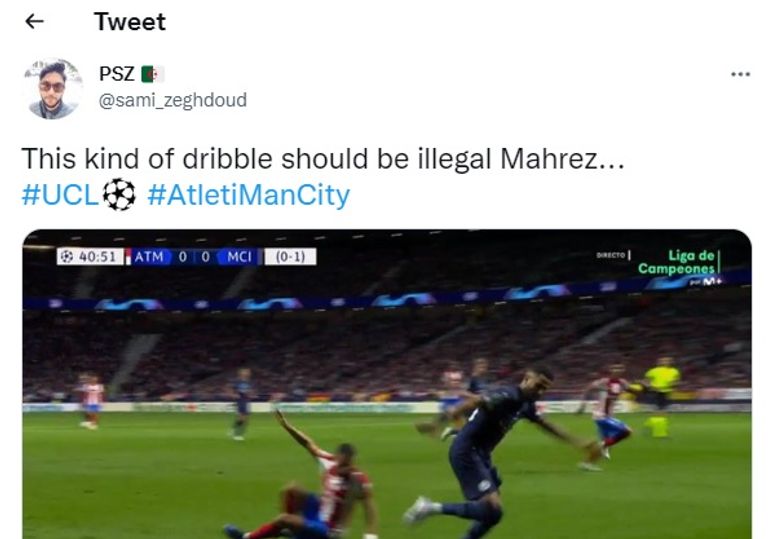Open the #AtletiManCity hashtag link
Screen dimensions: 768x539
click(248, 195)
